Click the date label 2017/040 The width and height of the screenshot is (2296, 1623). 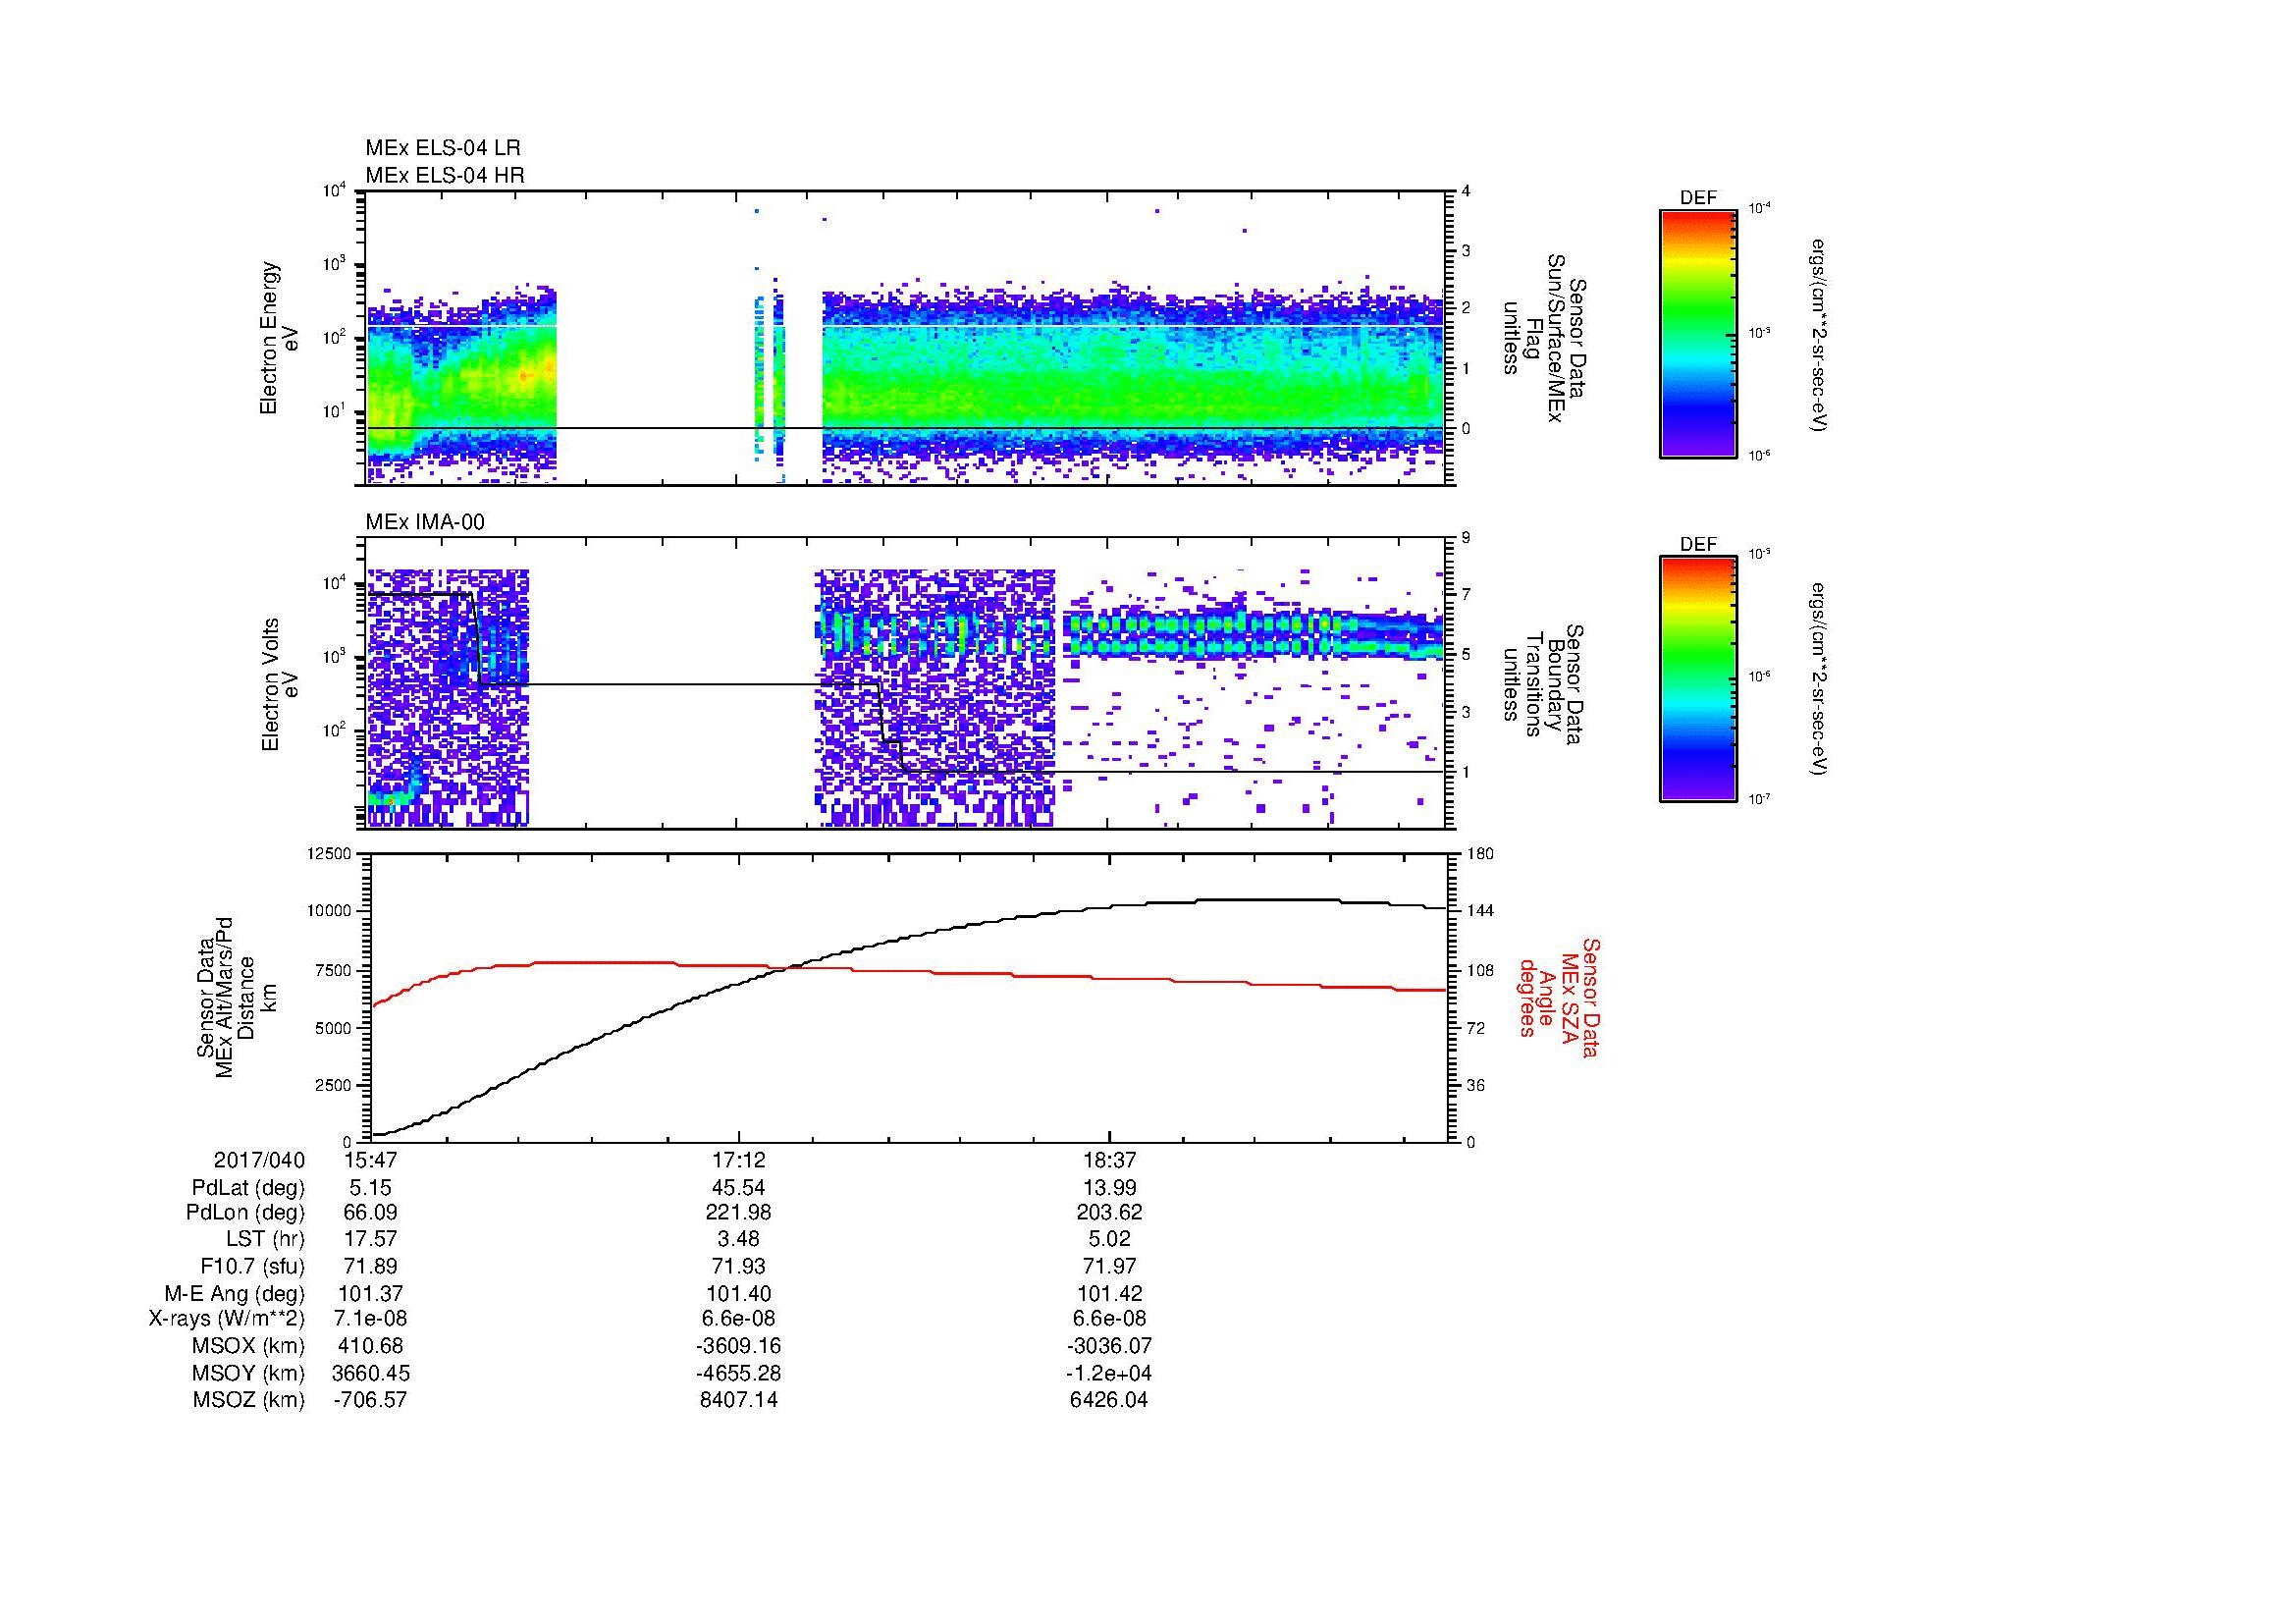(259, 1161)
